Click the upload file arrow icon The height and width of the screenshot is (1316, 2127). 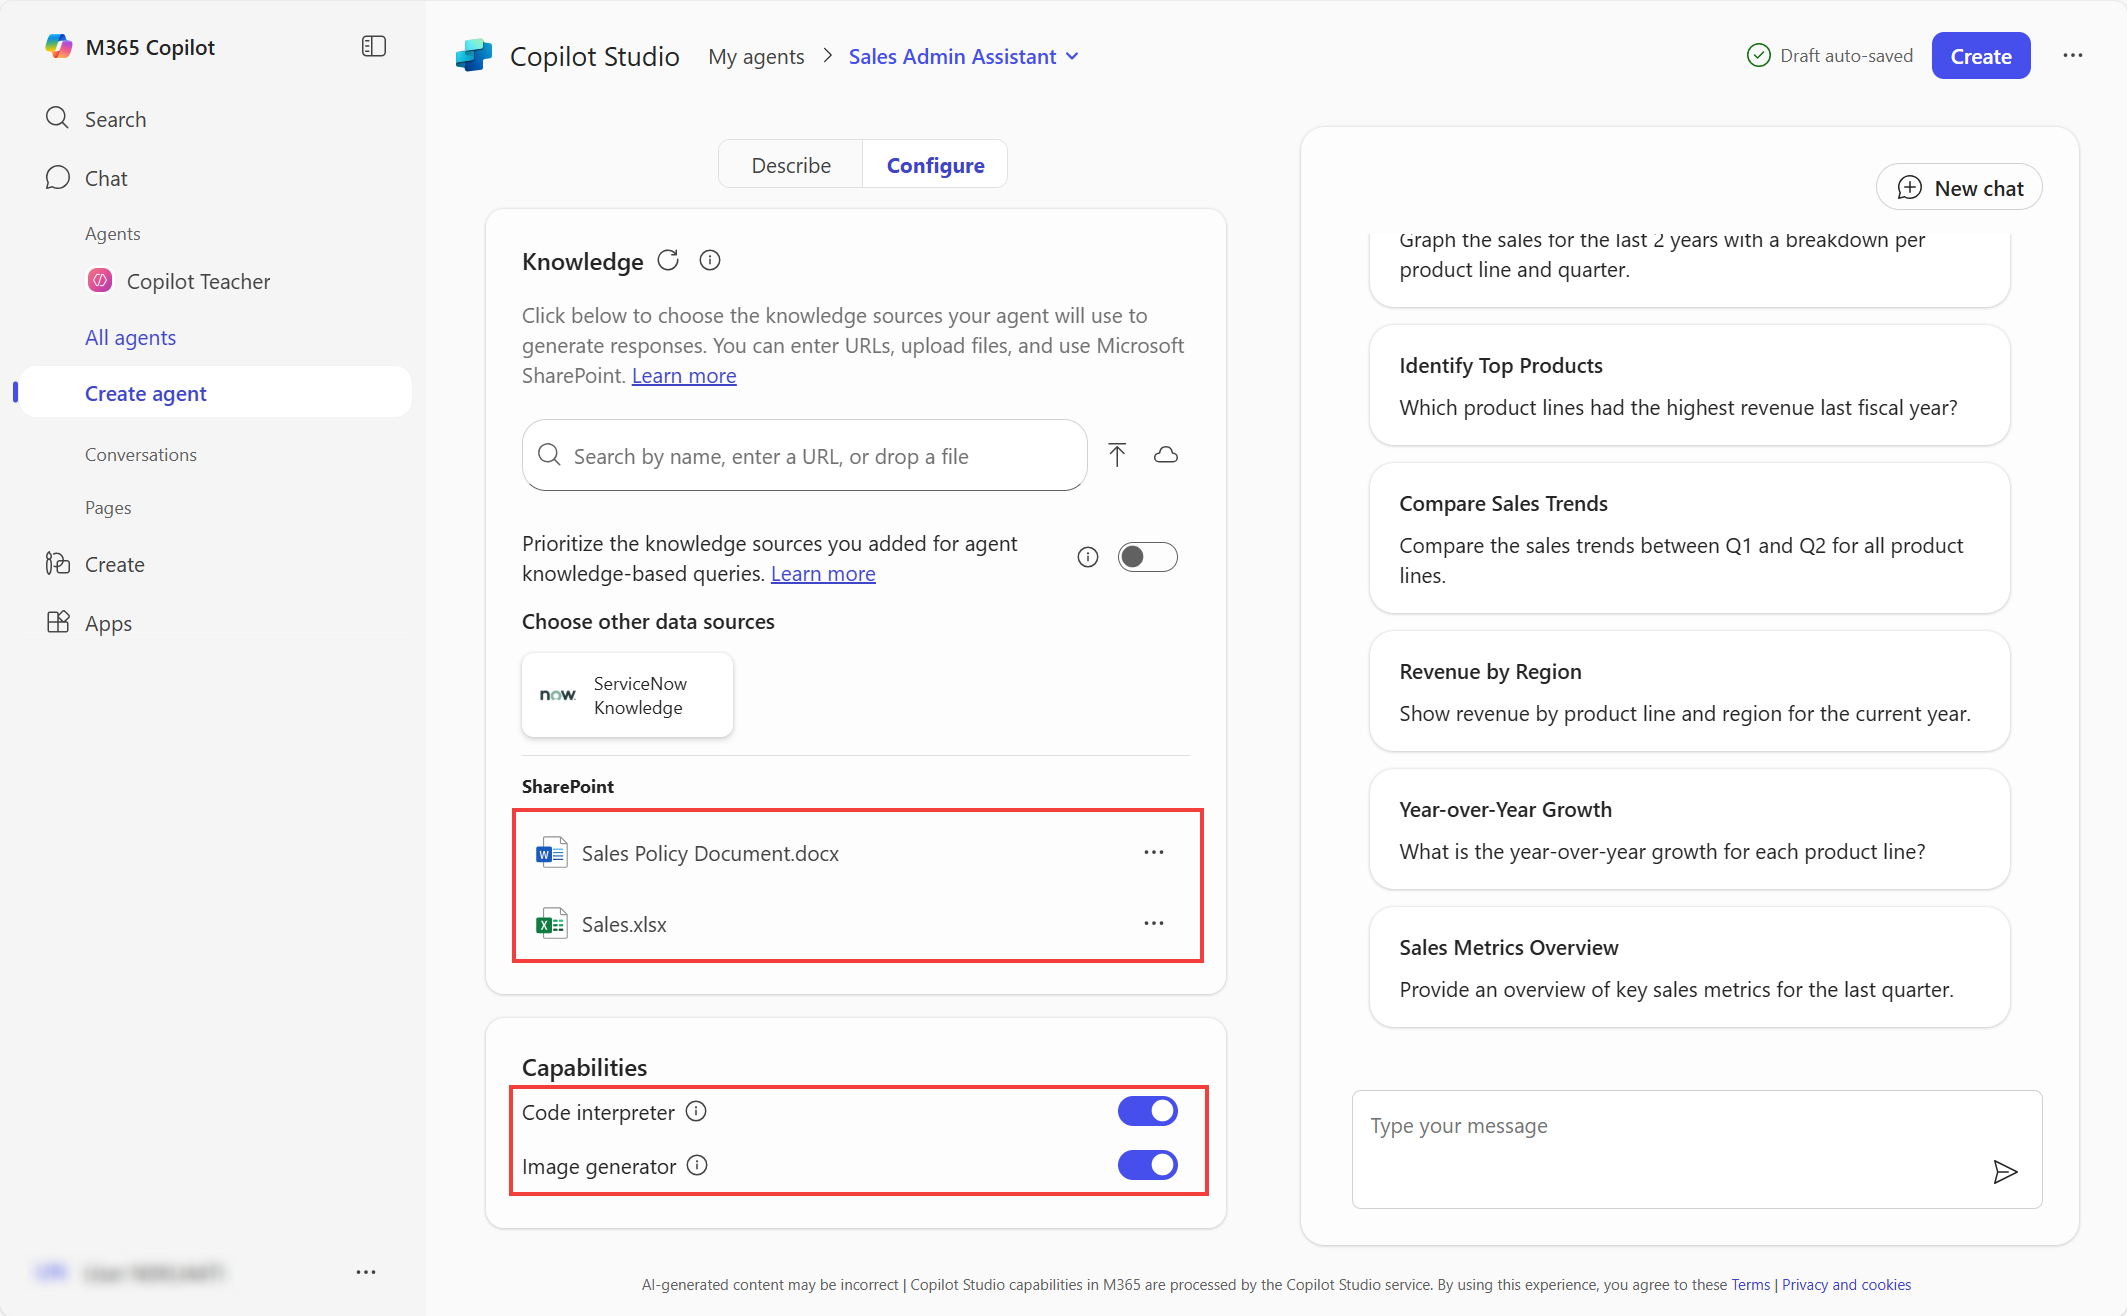(1117, 455)
